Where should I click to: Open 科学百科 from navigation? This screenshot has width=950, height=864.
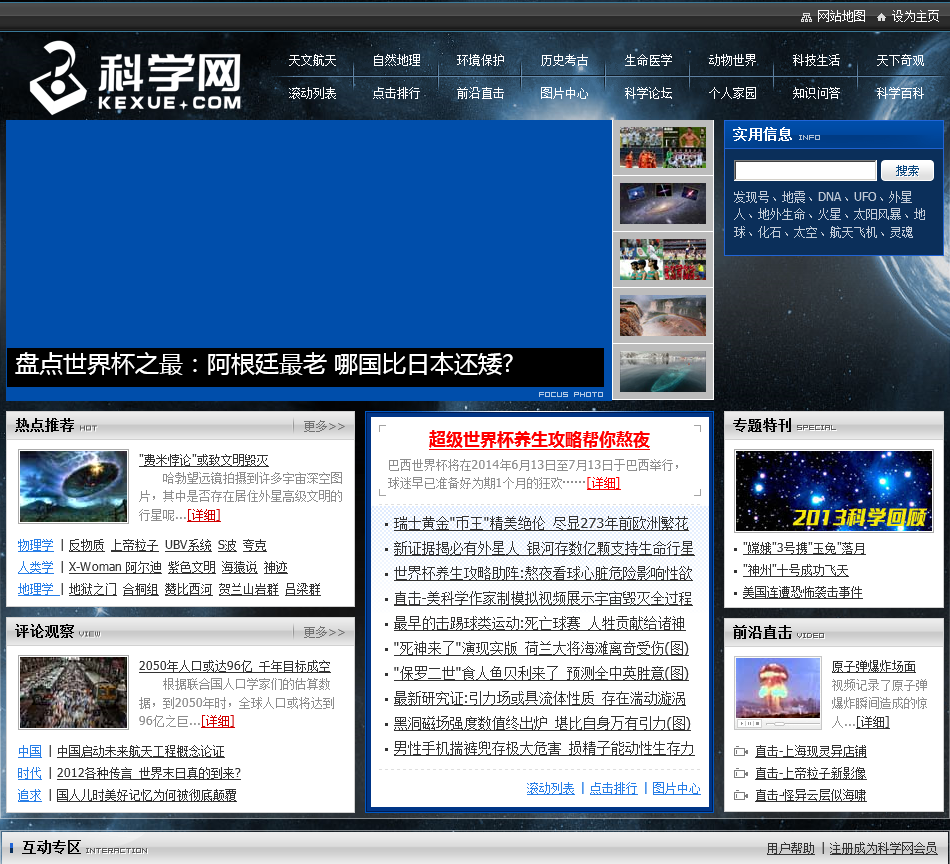coord(900,93)
